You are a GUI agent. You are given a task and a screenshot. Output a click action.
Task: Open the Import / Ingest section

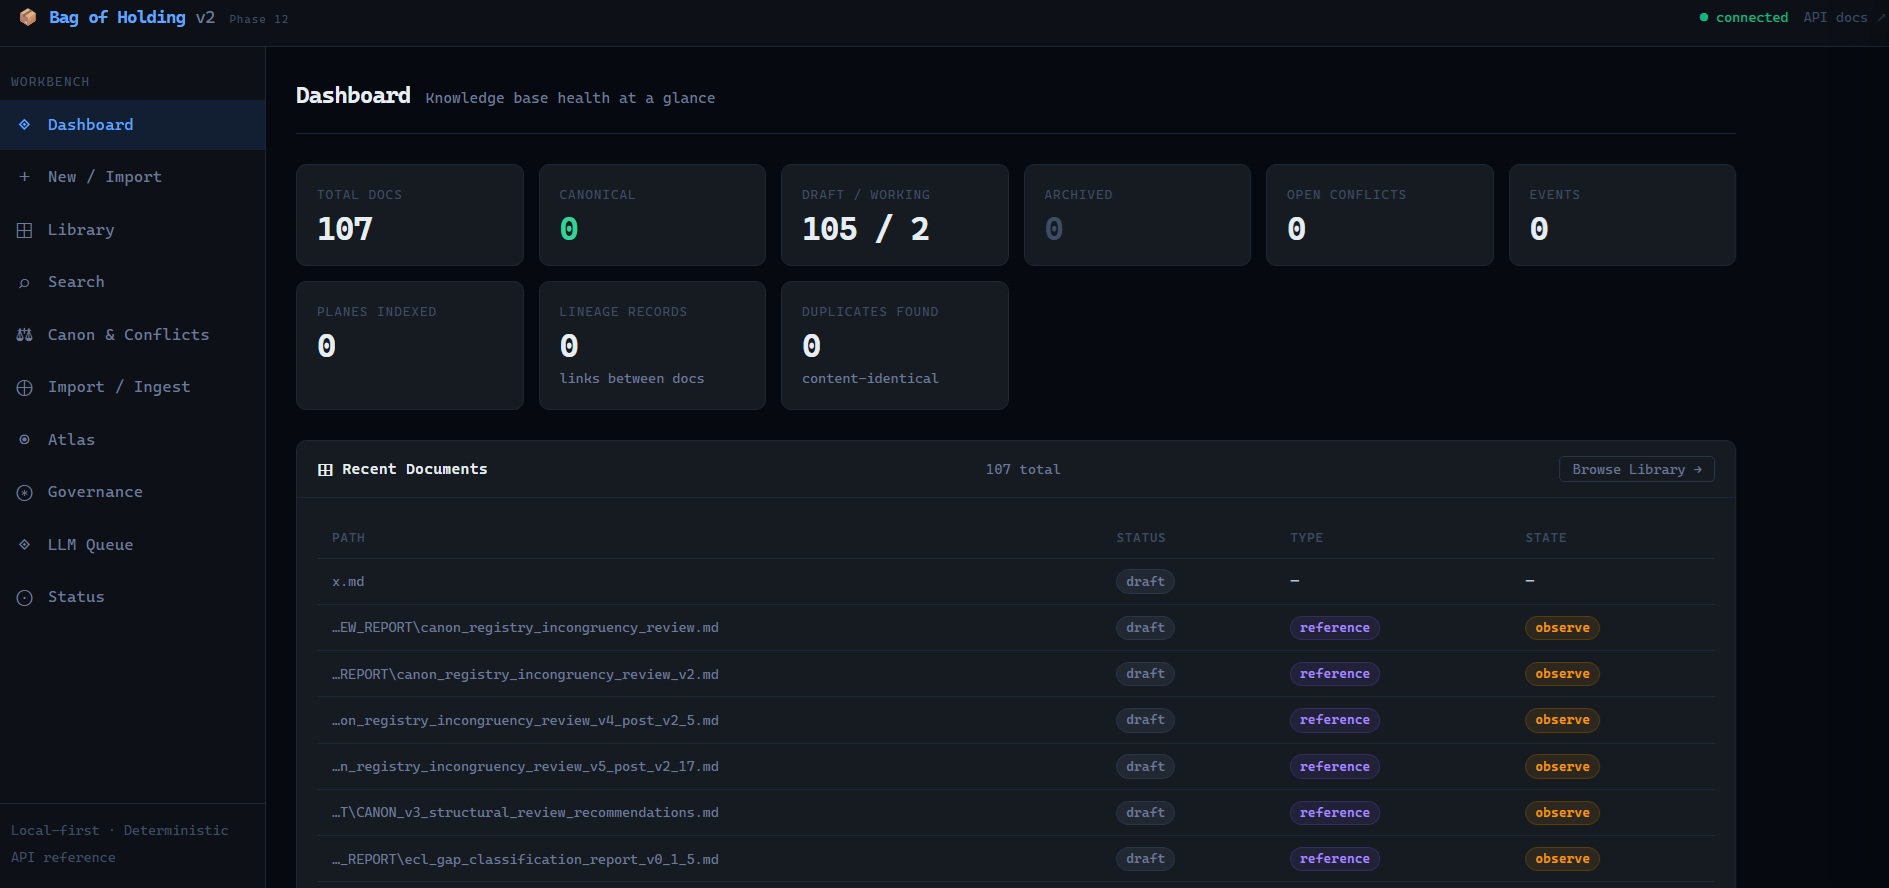coord(132,387)
